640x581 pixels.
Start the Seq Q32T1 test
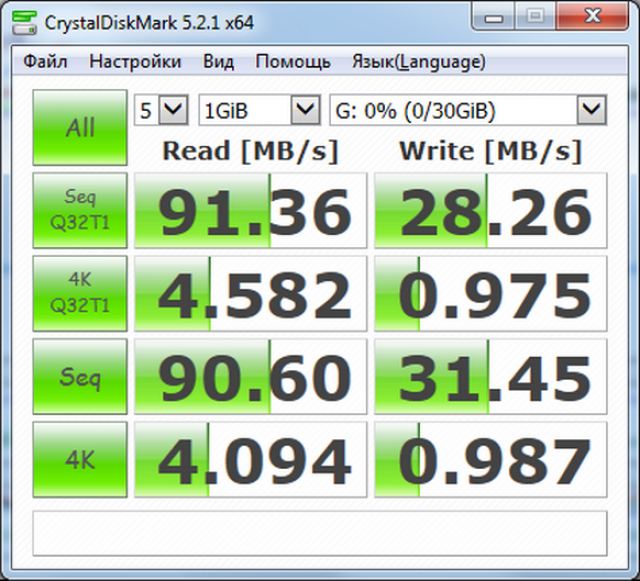(80, 211)
